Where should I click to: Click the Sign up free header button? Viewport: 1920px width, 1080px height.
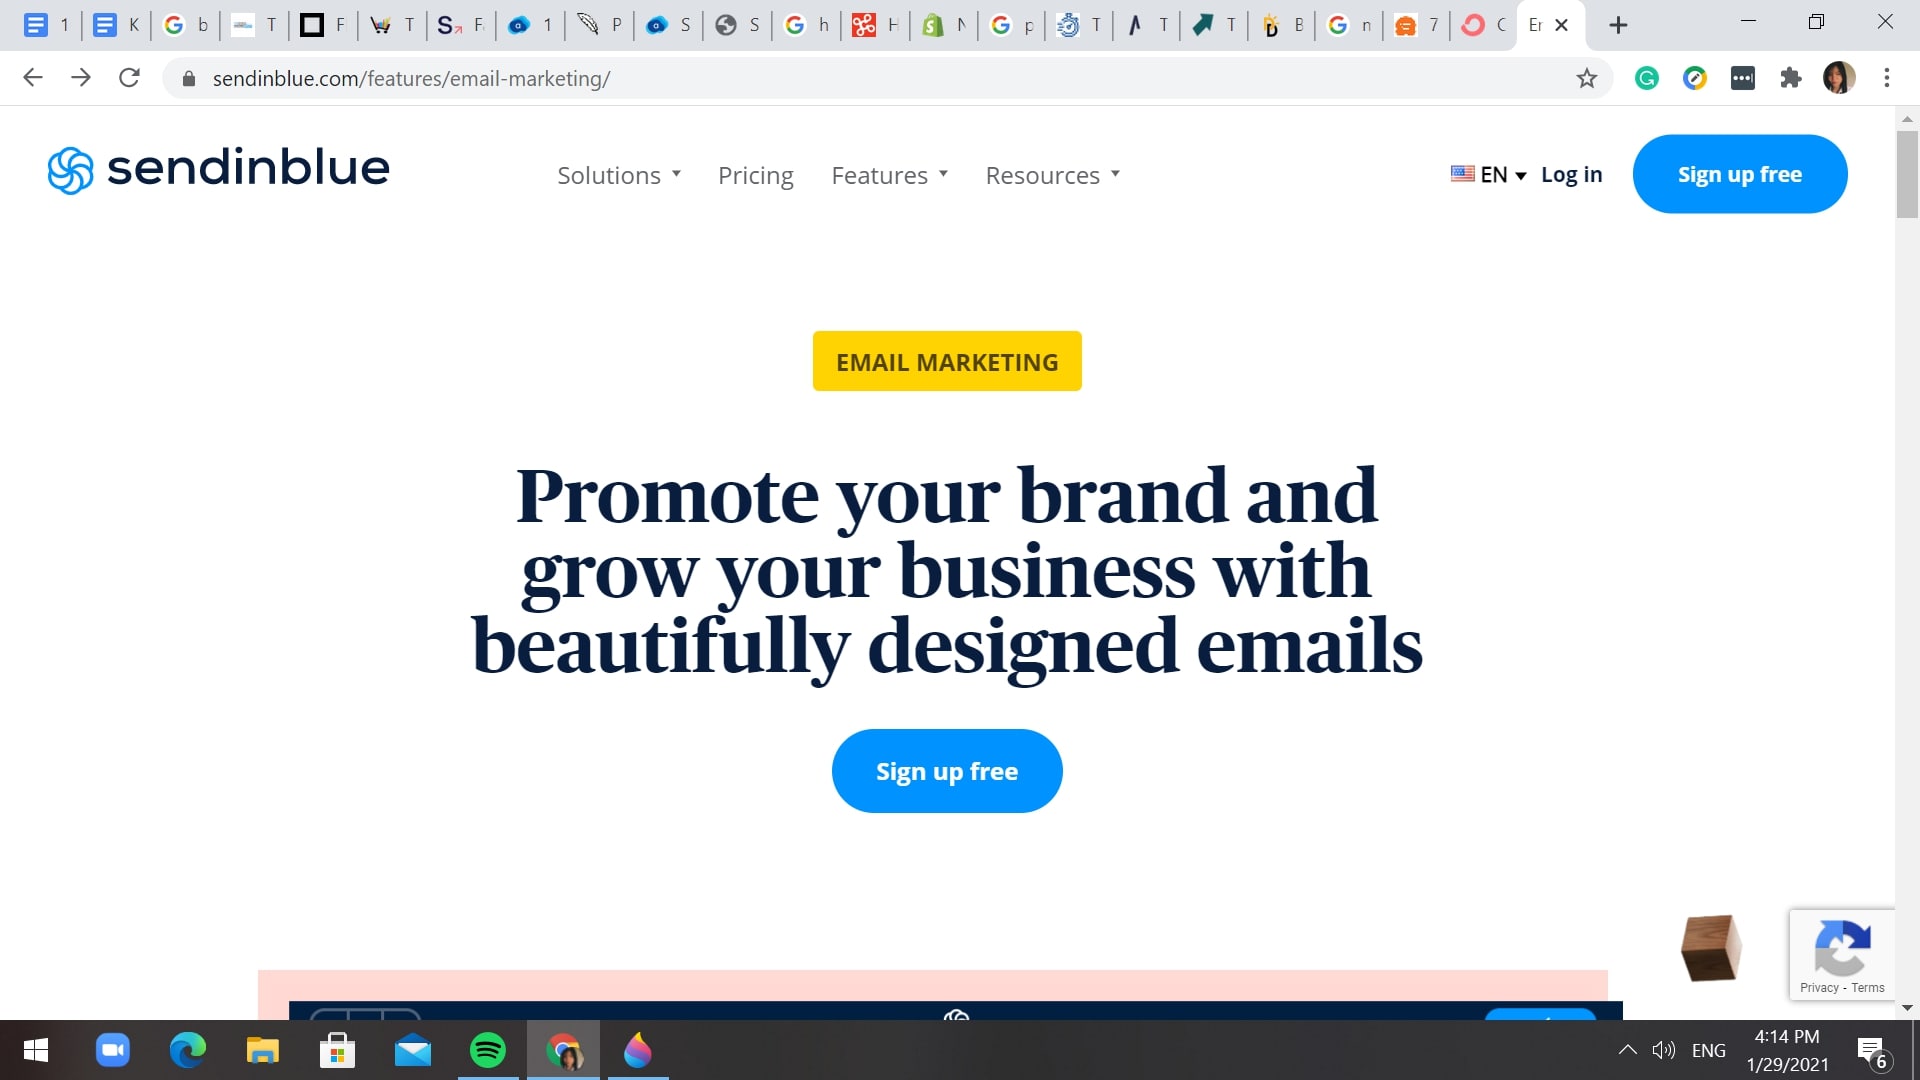click(1739, 173)
